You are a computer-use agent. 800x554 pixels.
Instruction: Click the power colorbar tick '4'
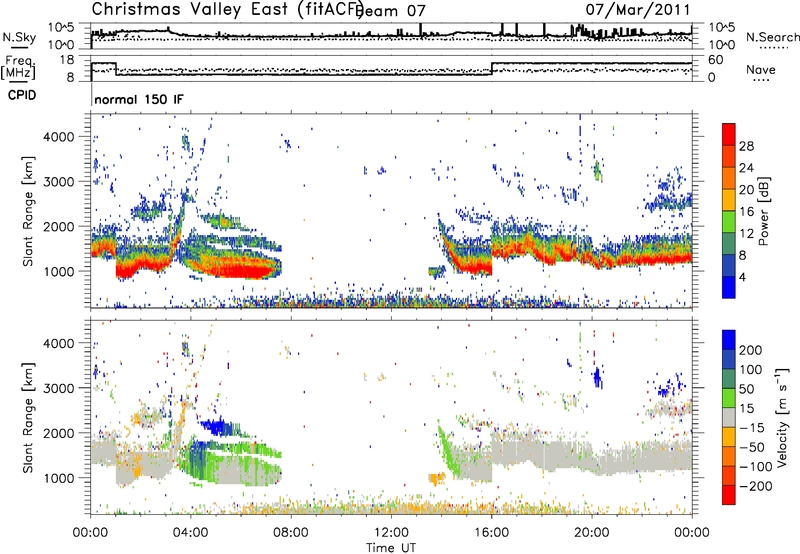pos(743,277)
